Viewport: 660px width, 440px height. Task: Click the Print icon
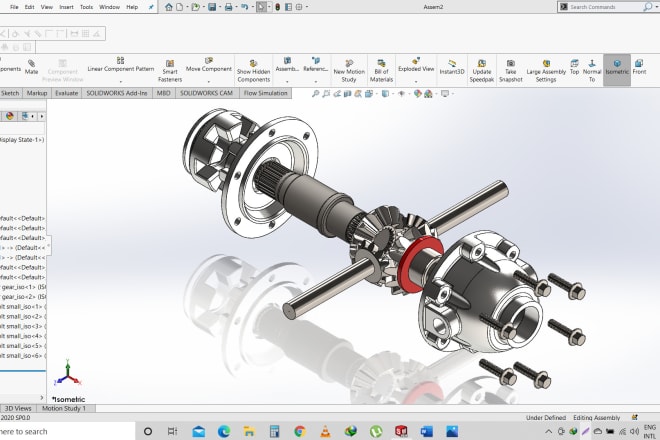[x=228, y=7]
